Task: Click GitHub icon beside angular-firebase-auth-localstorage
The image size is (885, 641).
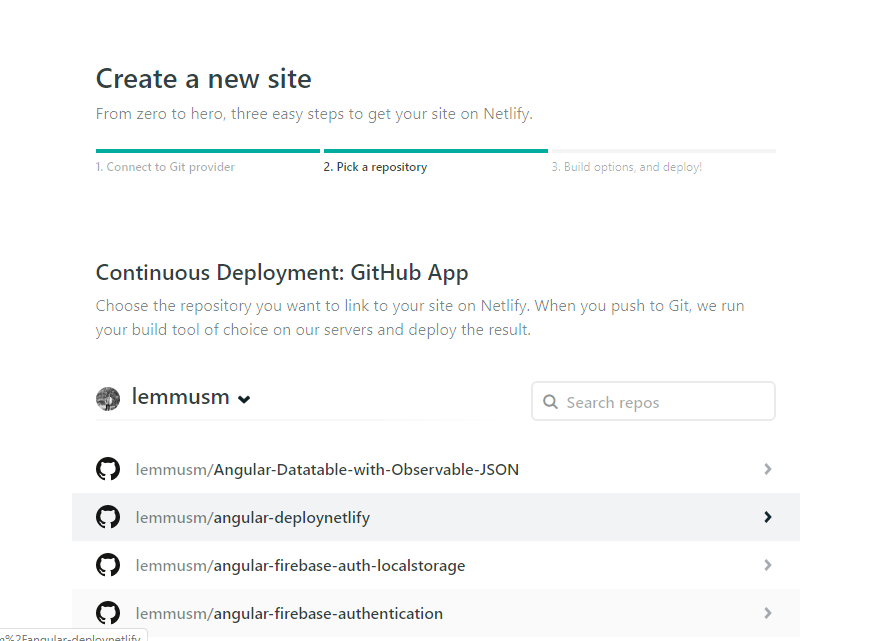Action: click(108, 565)
